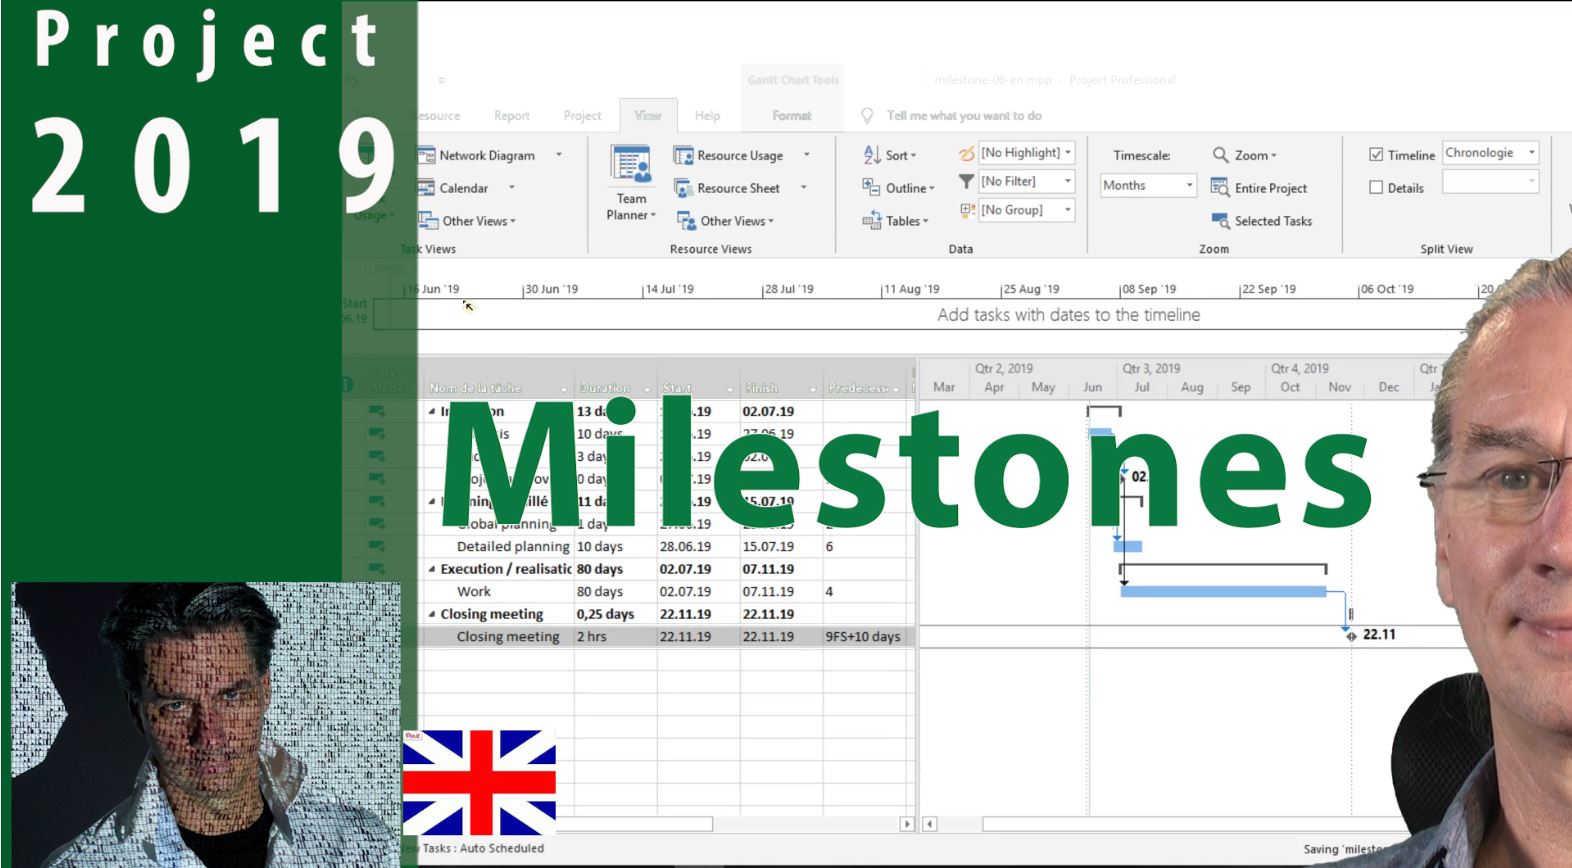
Task: Switch to the Resource Sheet view
Action: (727, 188)
